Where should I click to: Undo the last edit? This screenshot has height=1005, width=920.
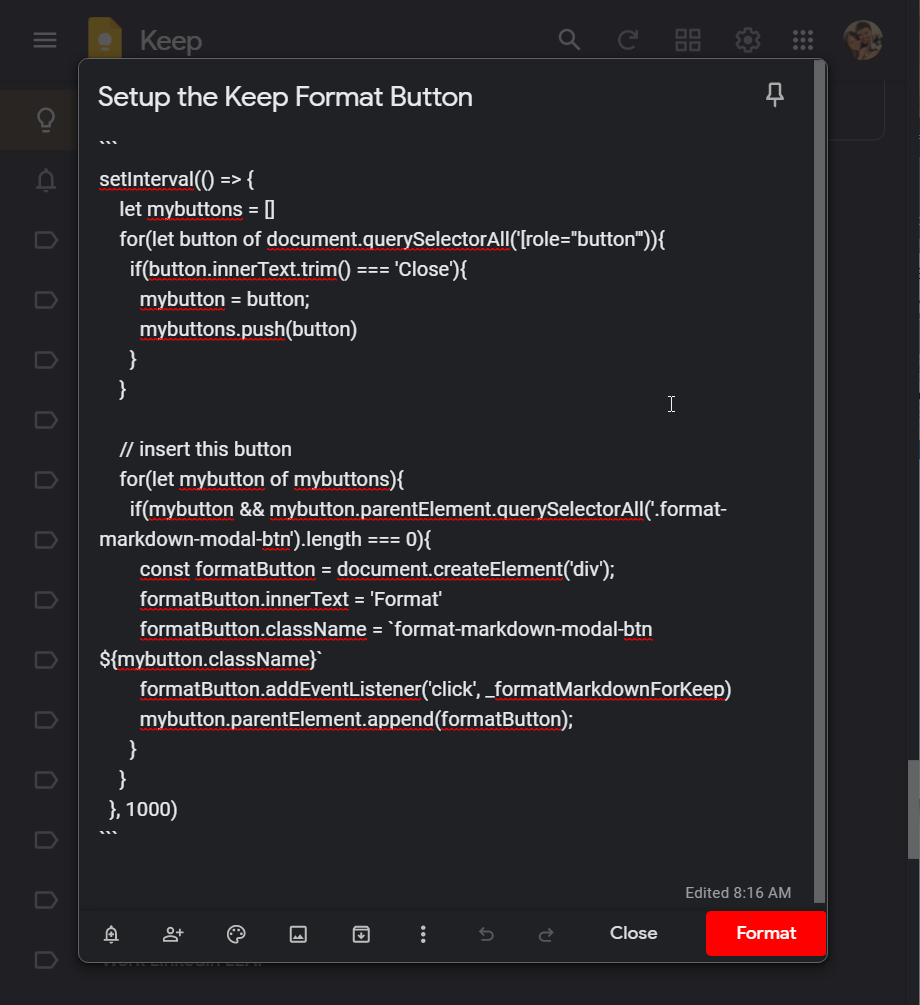point(486,934)
